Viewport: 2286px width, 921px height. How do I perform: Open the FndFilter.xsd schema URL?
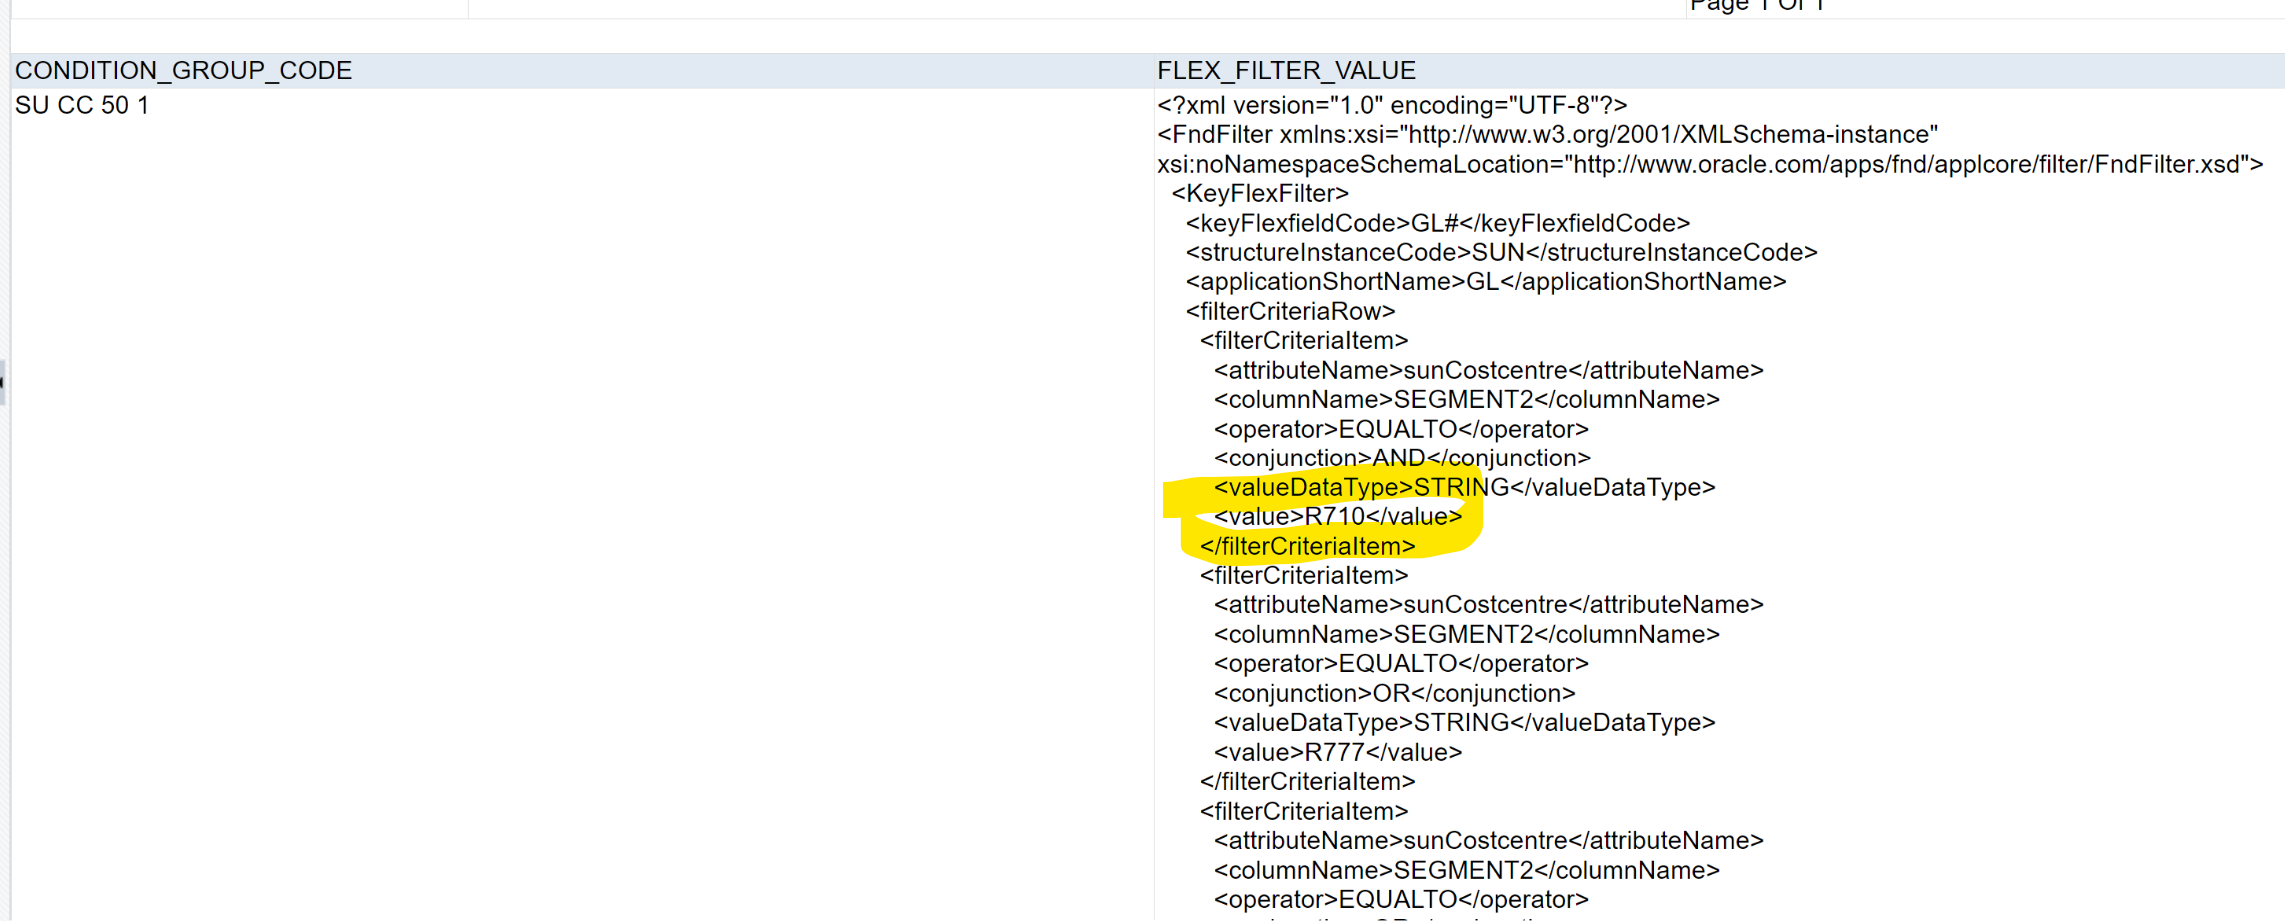[1985, 164]
